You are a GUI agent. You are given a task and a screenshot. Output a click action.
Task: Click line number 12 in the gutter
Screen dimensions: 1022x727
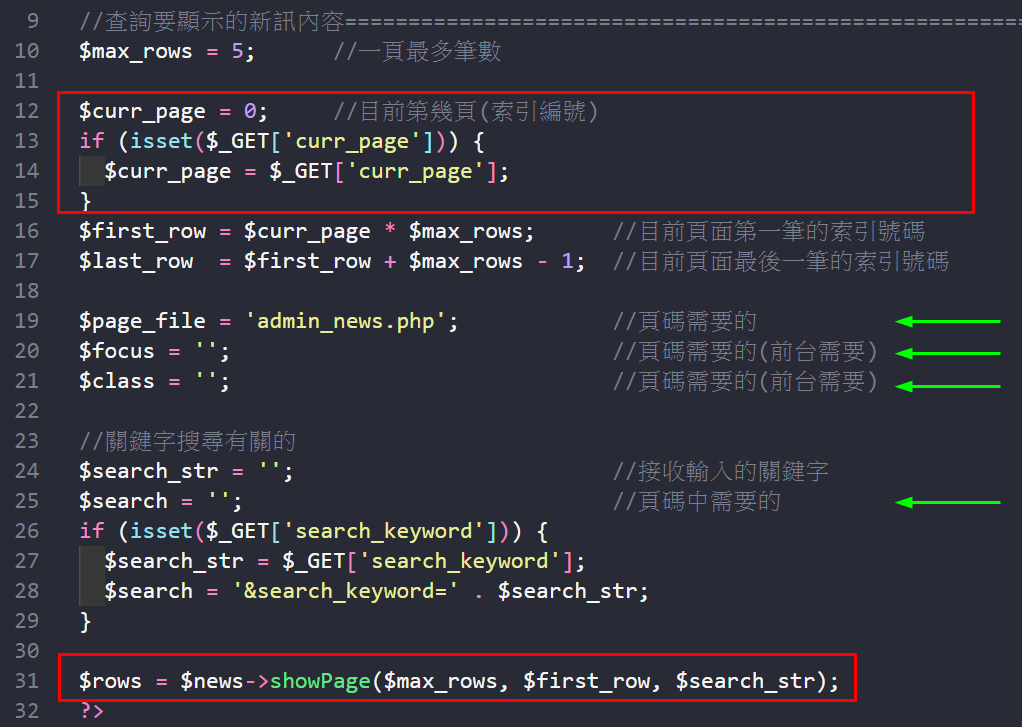(27, 111)
